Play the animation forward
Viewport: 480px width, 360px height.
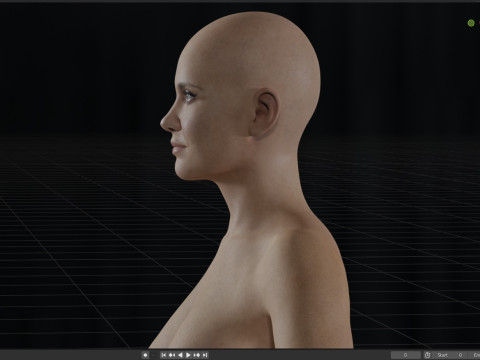point(188,355)
